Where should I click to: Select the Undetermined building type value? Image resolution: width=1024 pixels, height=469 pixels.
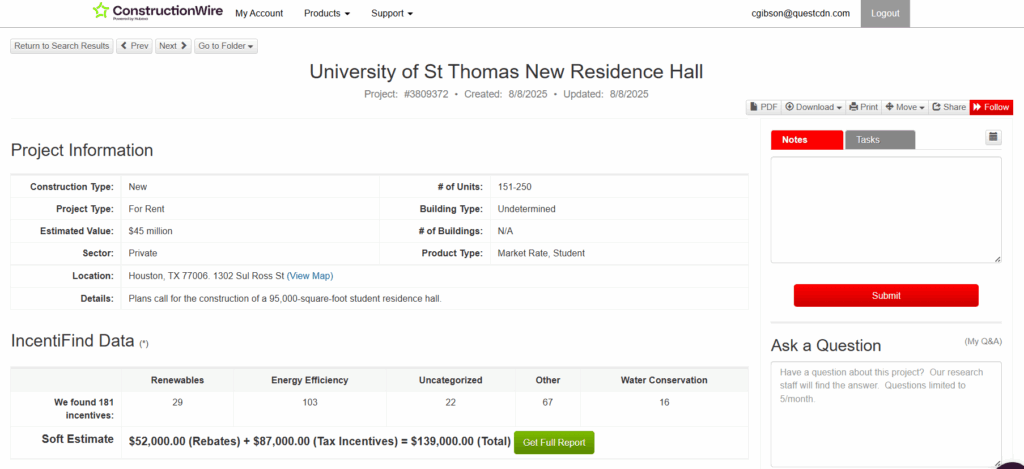point(526,209)
